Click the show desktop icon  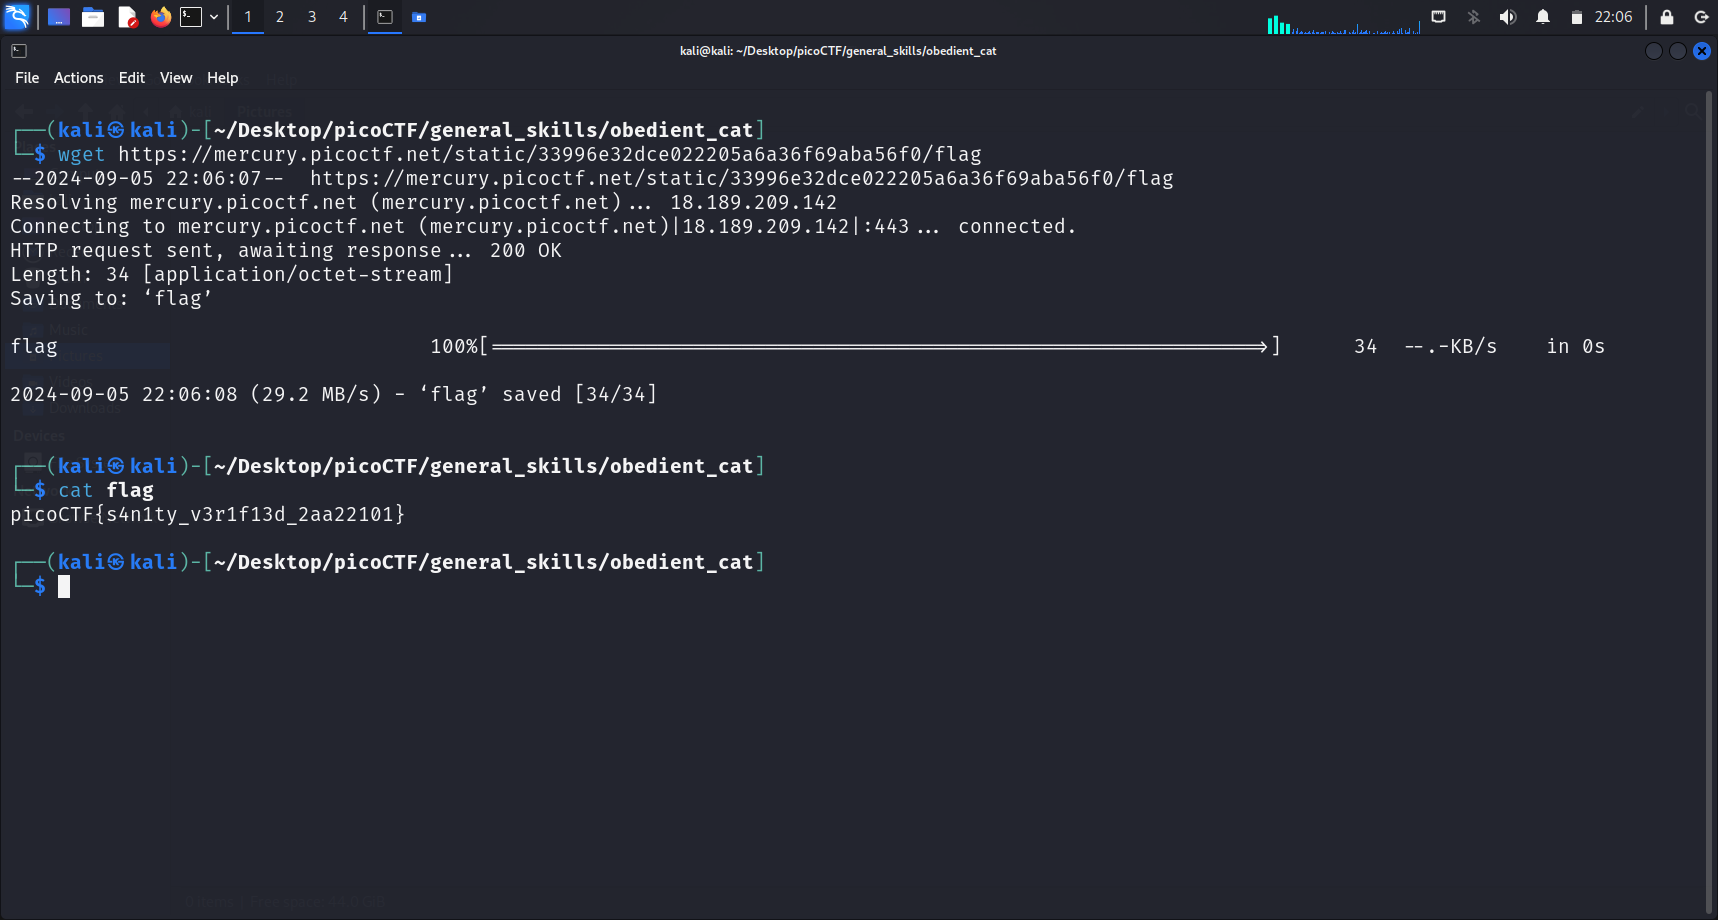59,17
